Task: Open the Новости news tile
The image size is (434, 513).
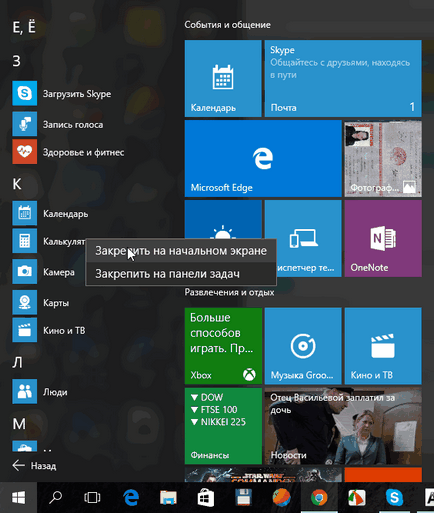Action: [x=343, y=426]
